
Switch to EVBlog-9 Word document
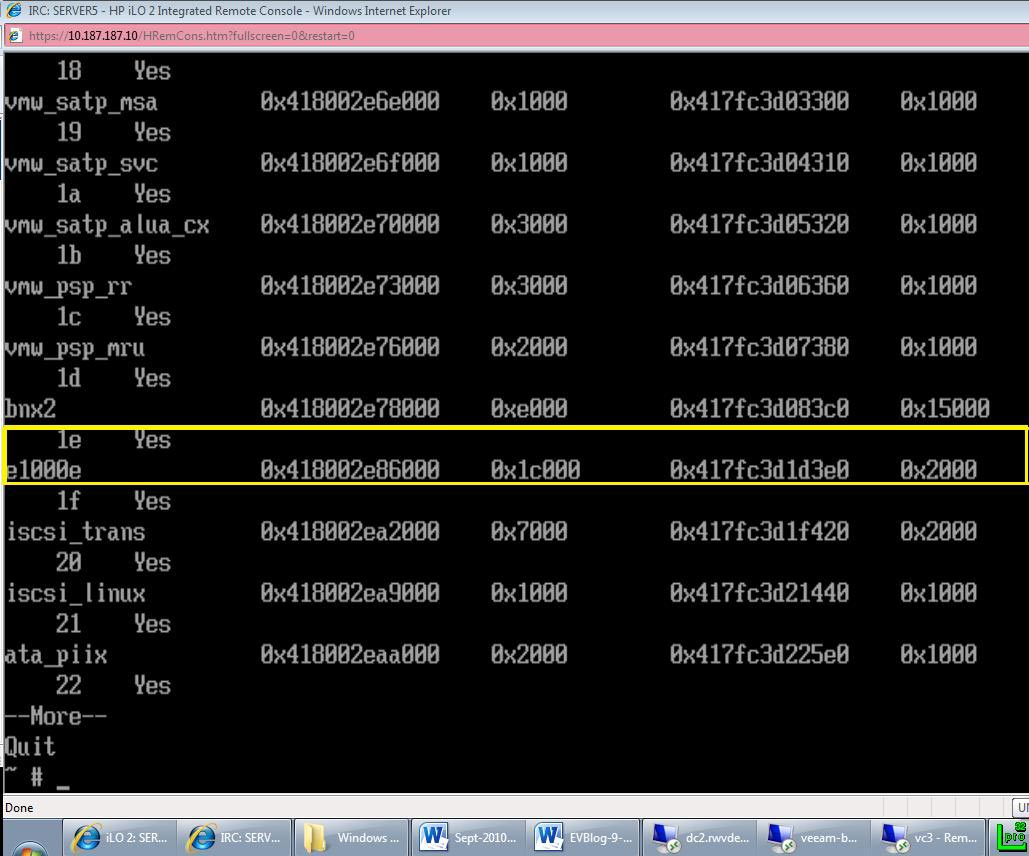point(583,838)
